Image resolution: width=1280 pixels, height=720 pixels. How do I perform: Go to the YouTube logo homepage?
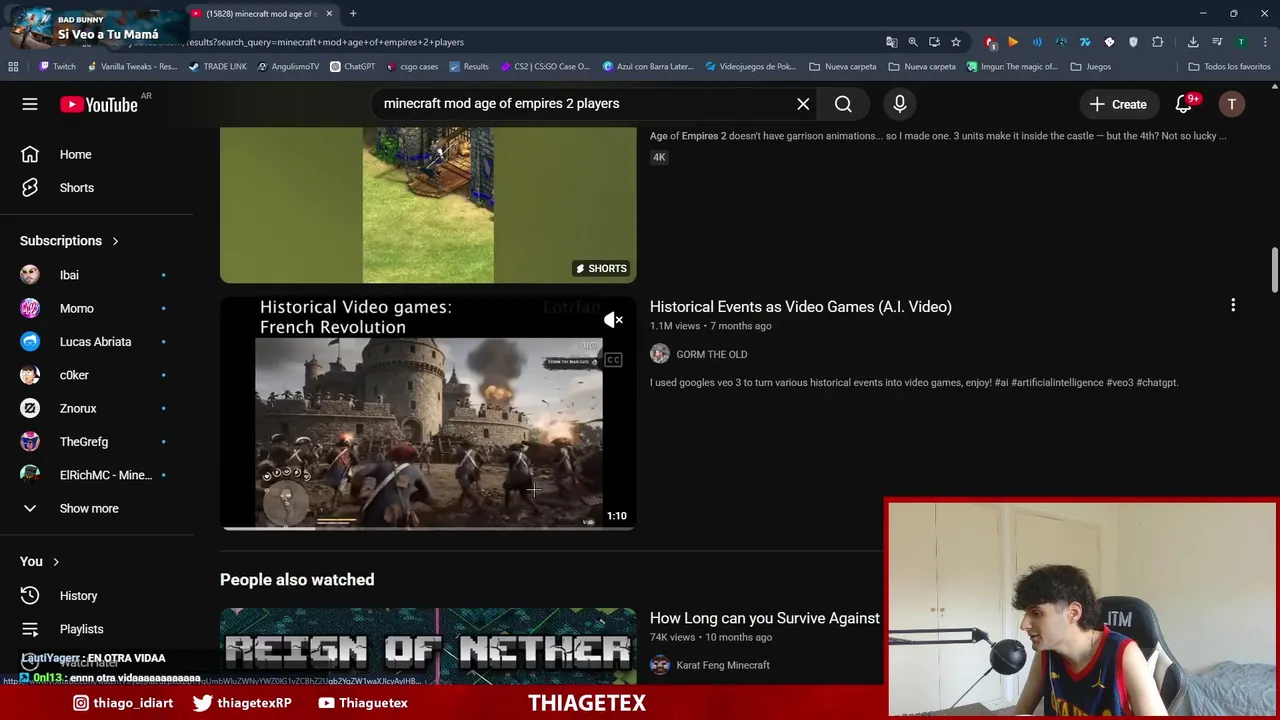tap(99, 104)
